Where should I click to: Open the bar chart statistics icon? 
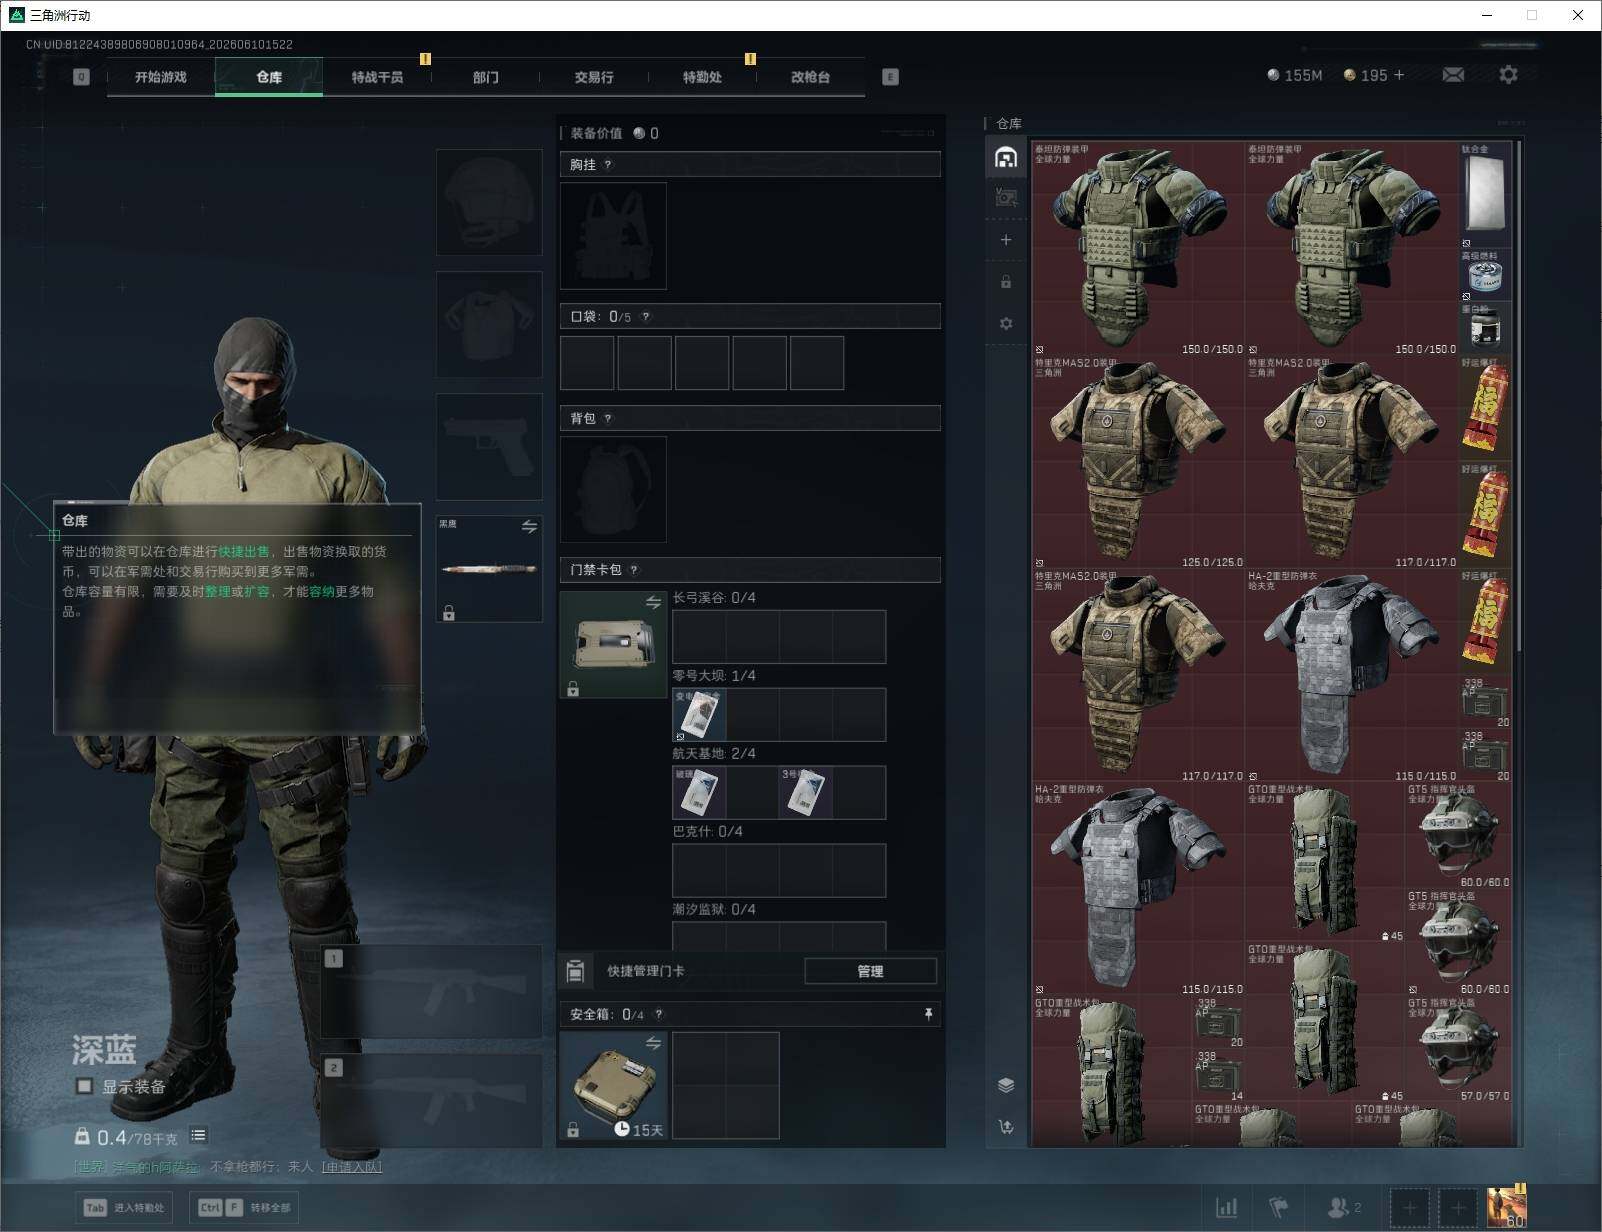pyautogui.click(x=1226, y=1208)
